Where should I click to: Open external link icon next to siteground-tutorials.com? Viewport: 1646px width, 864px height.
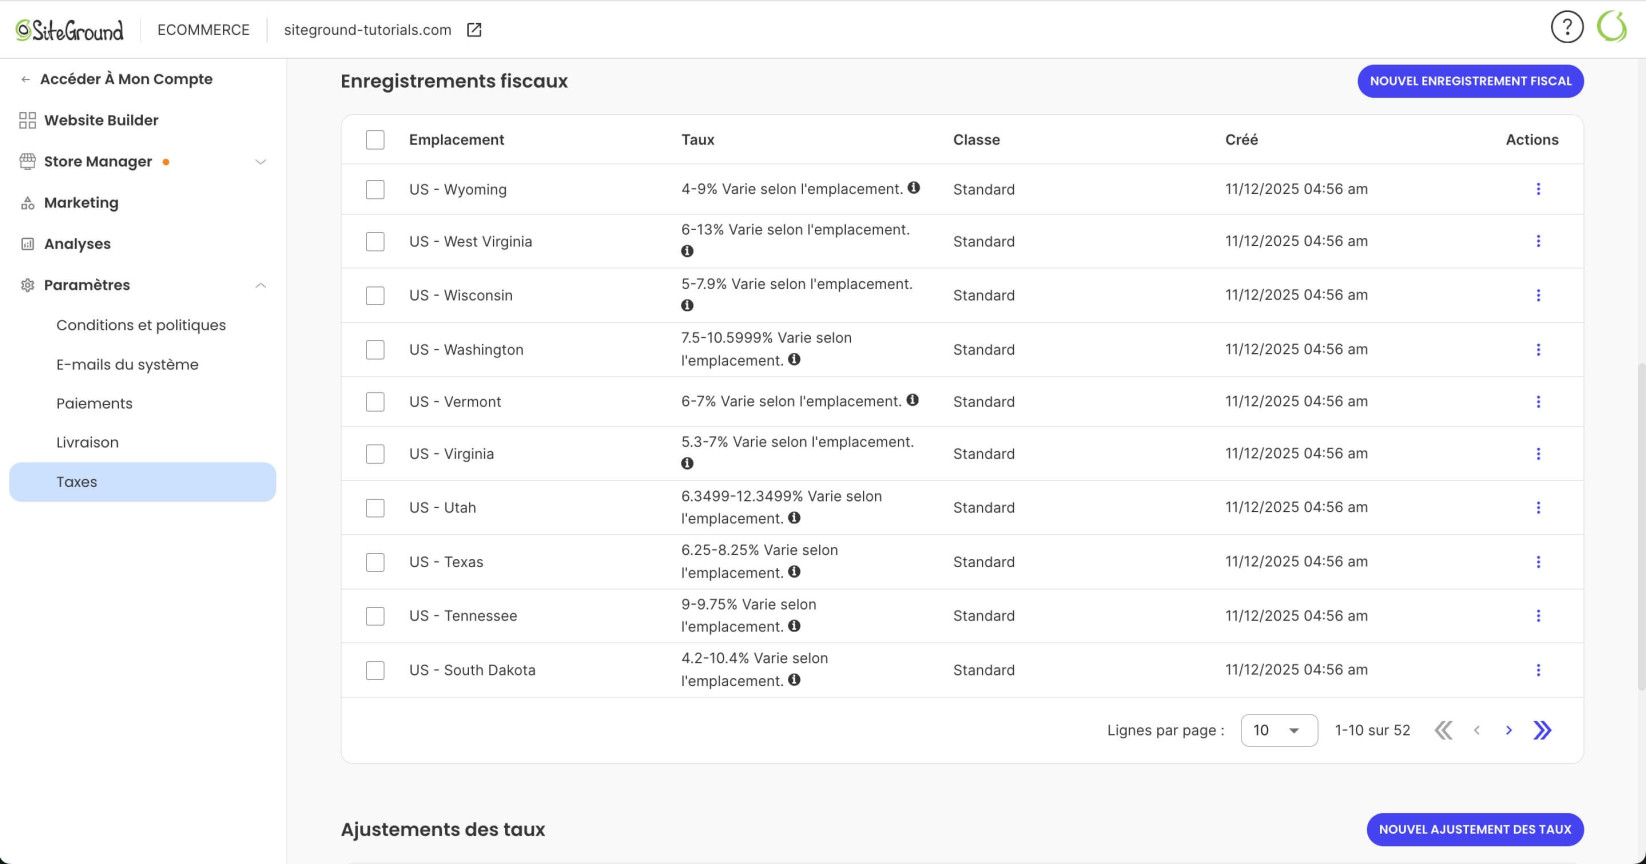pos(474,30)
